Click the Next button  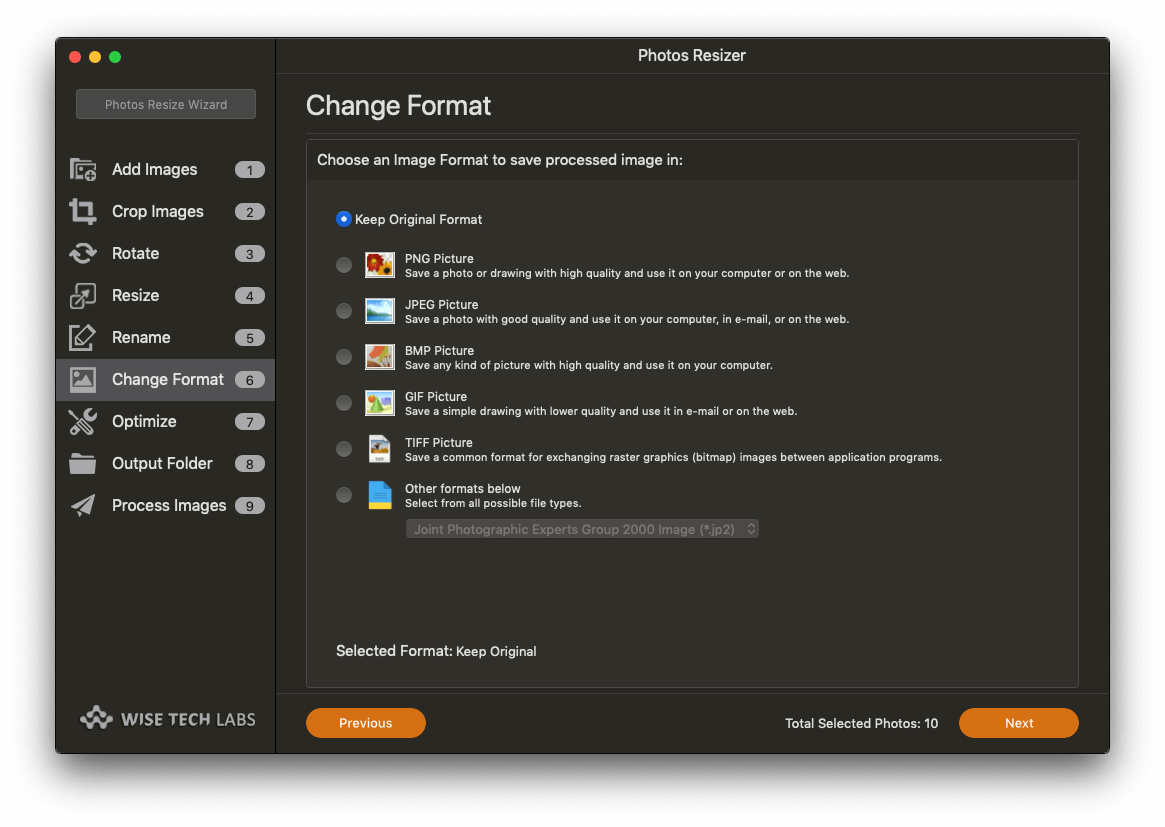point(1019,723)
